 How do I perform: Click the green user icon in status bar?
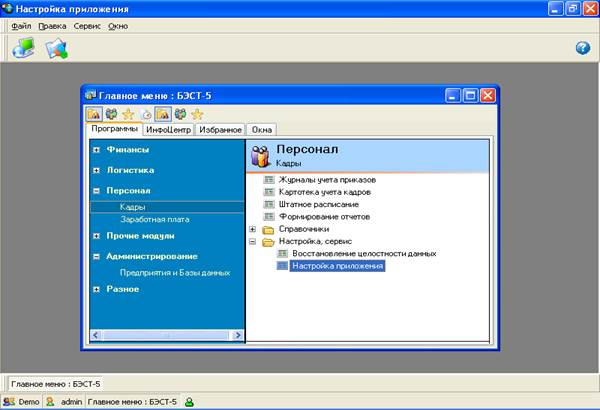[189, 402]
